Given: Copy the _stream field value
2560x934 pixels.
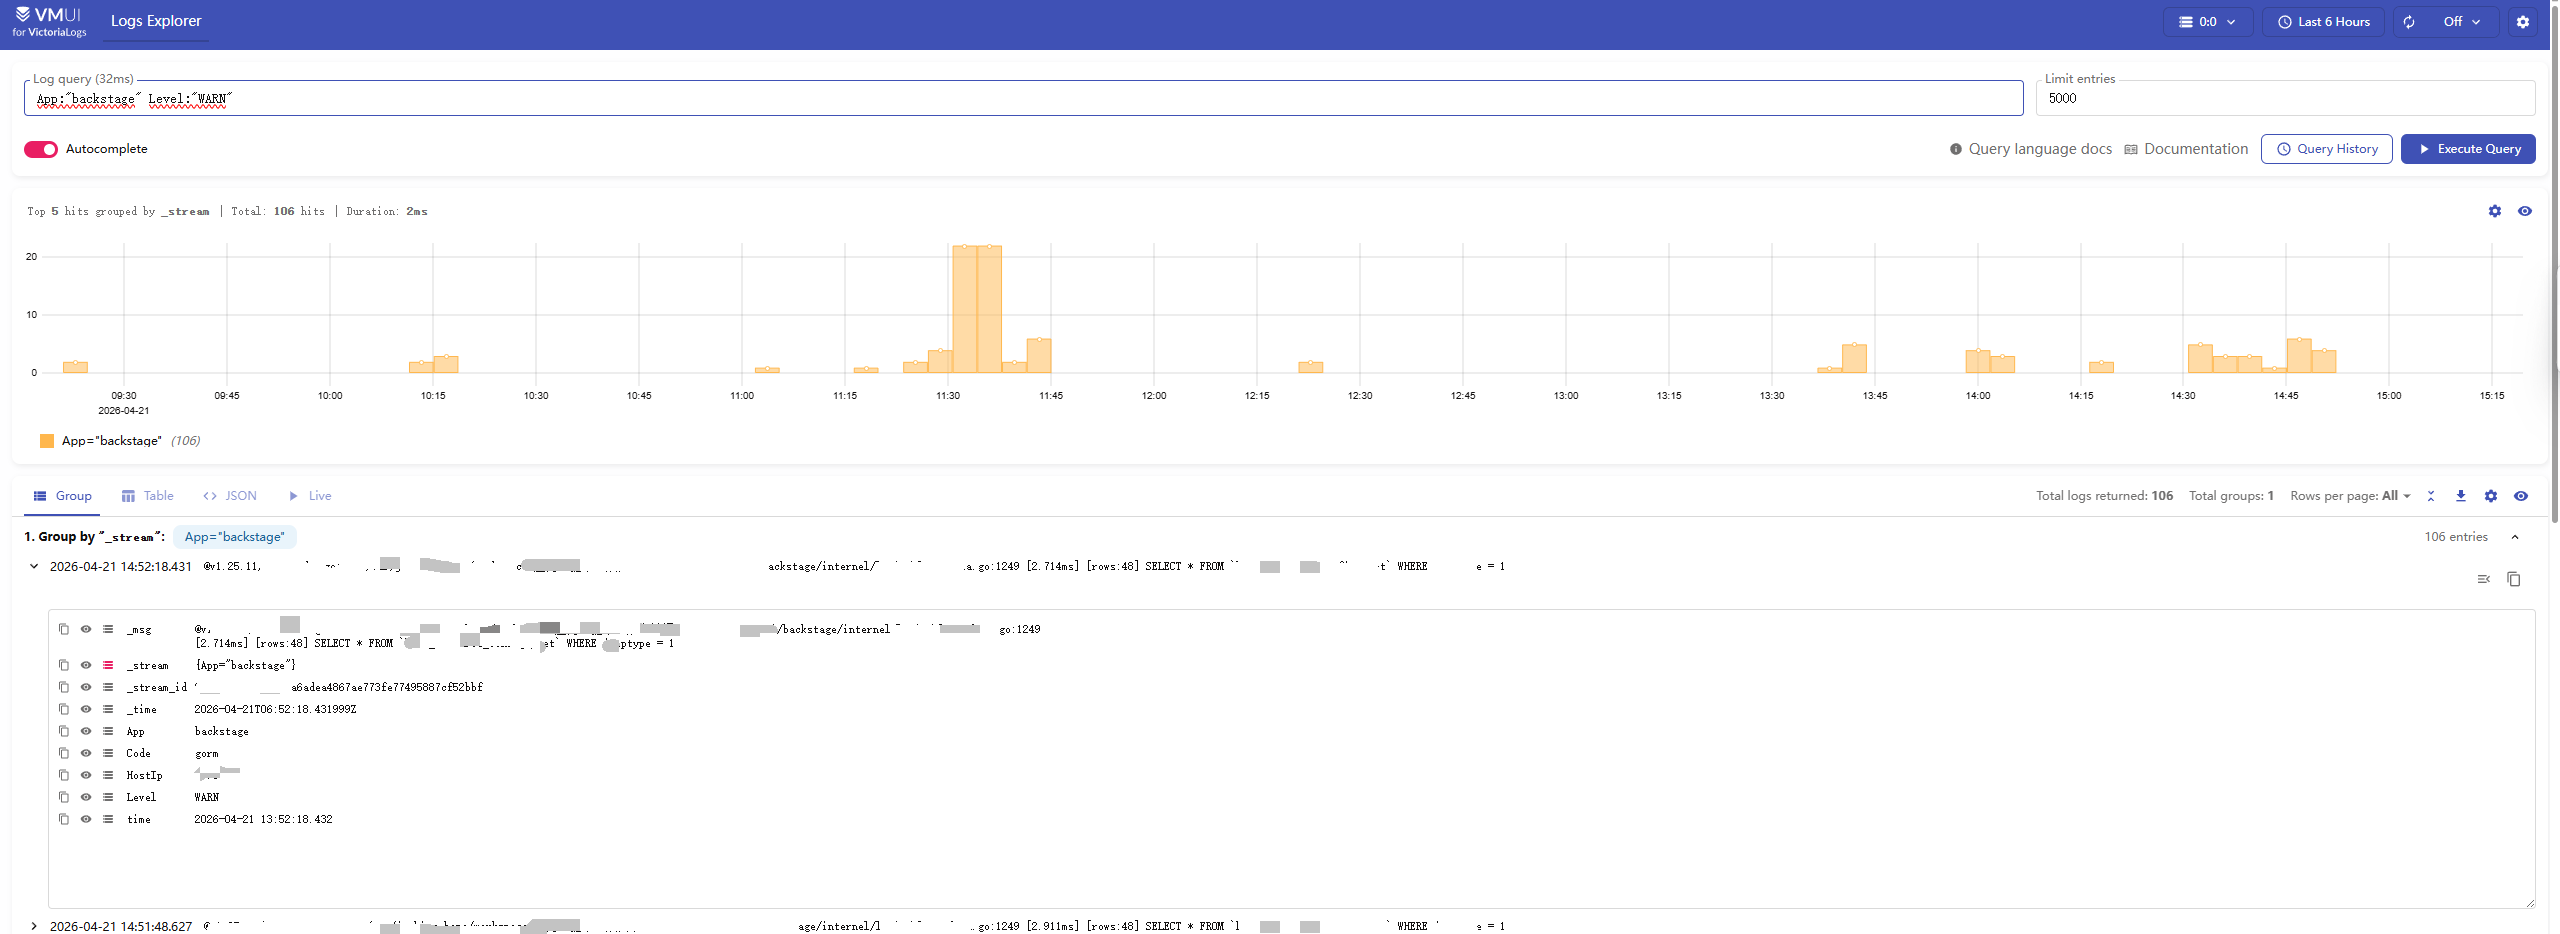Looking at the screenshot, I should [64, 665].
